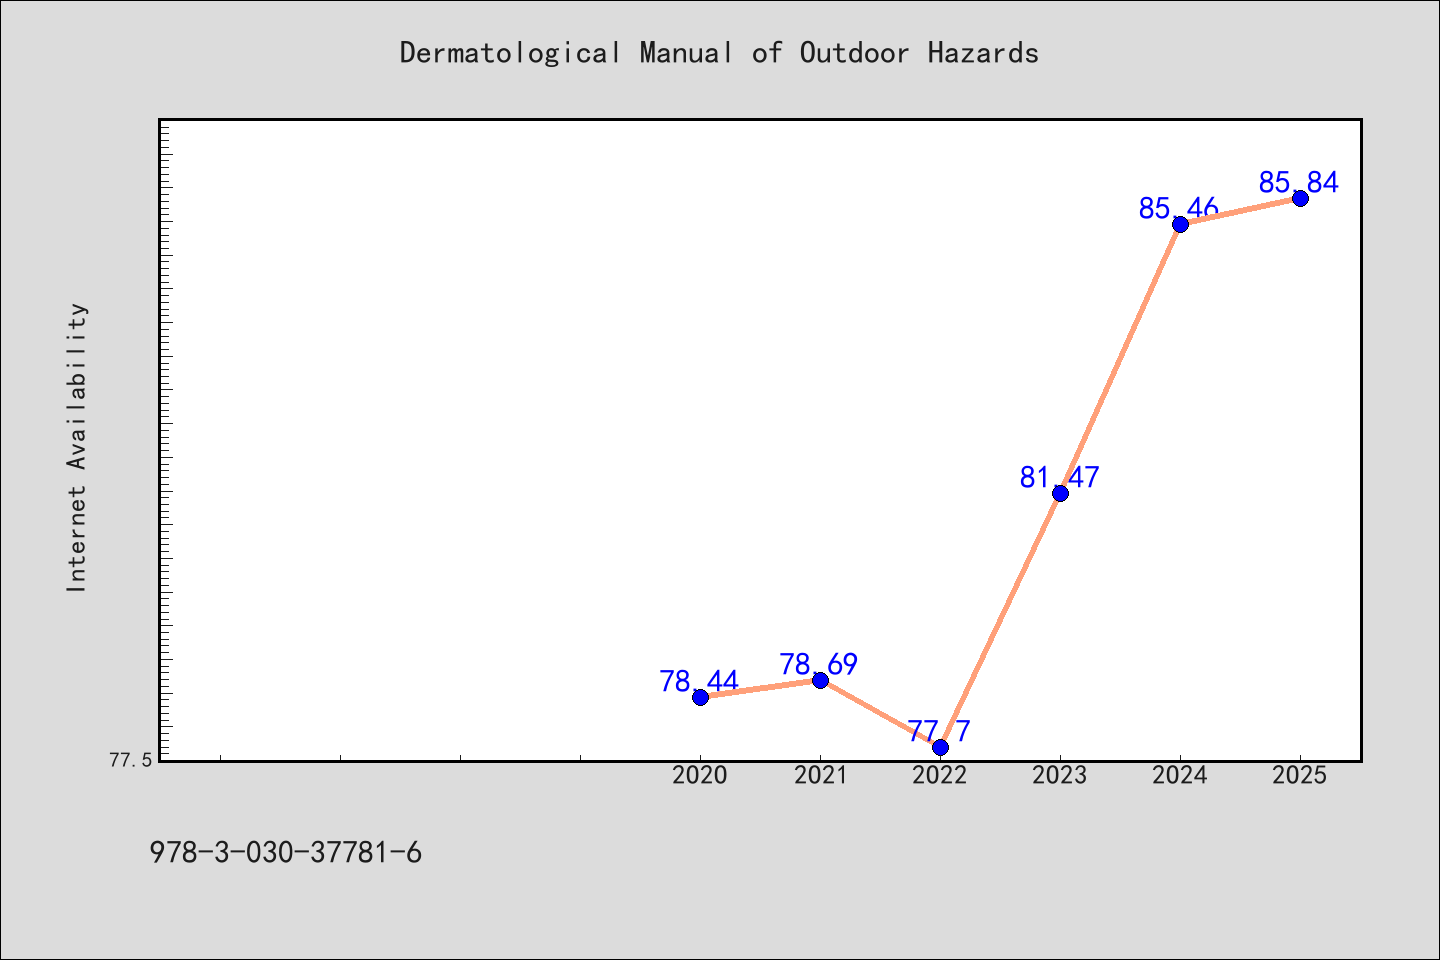The width and height of the screenshot is (1440, 960).
Task: Click the chart title Dermatological Manual of Outdoor Hazards
Action: (x=719, y=53)
